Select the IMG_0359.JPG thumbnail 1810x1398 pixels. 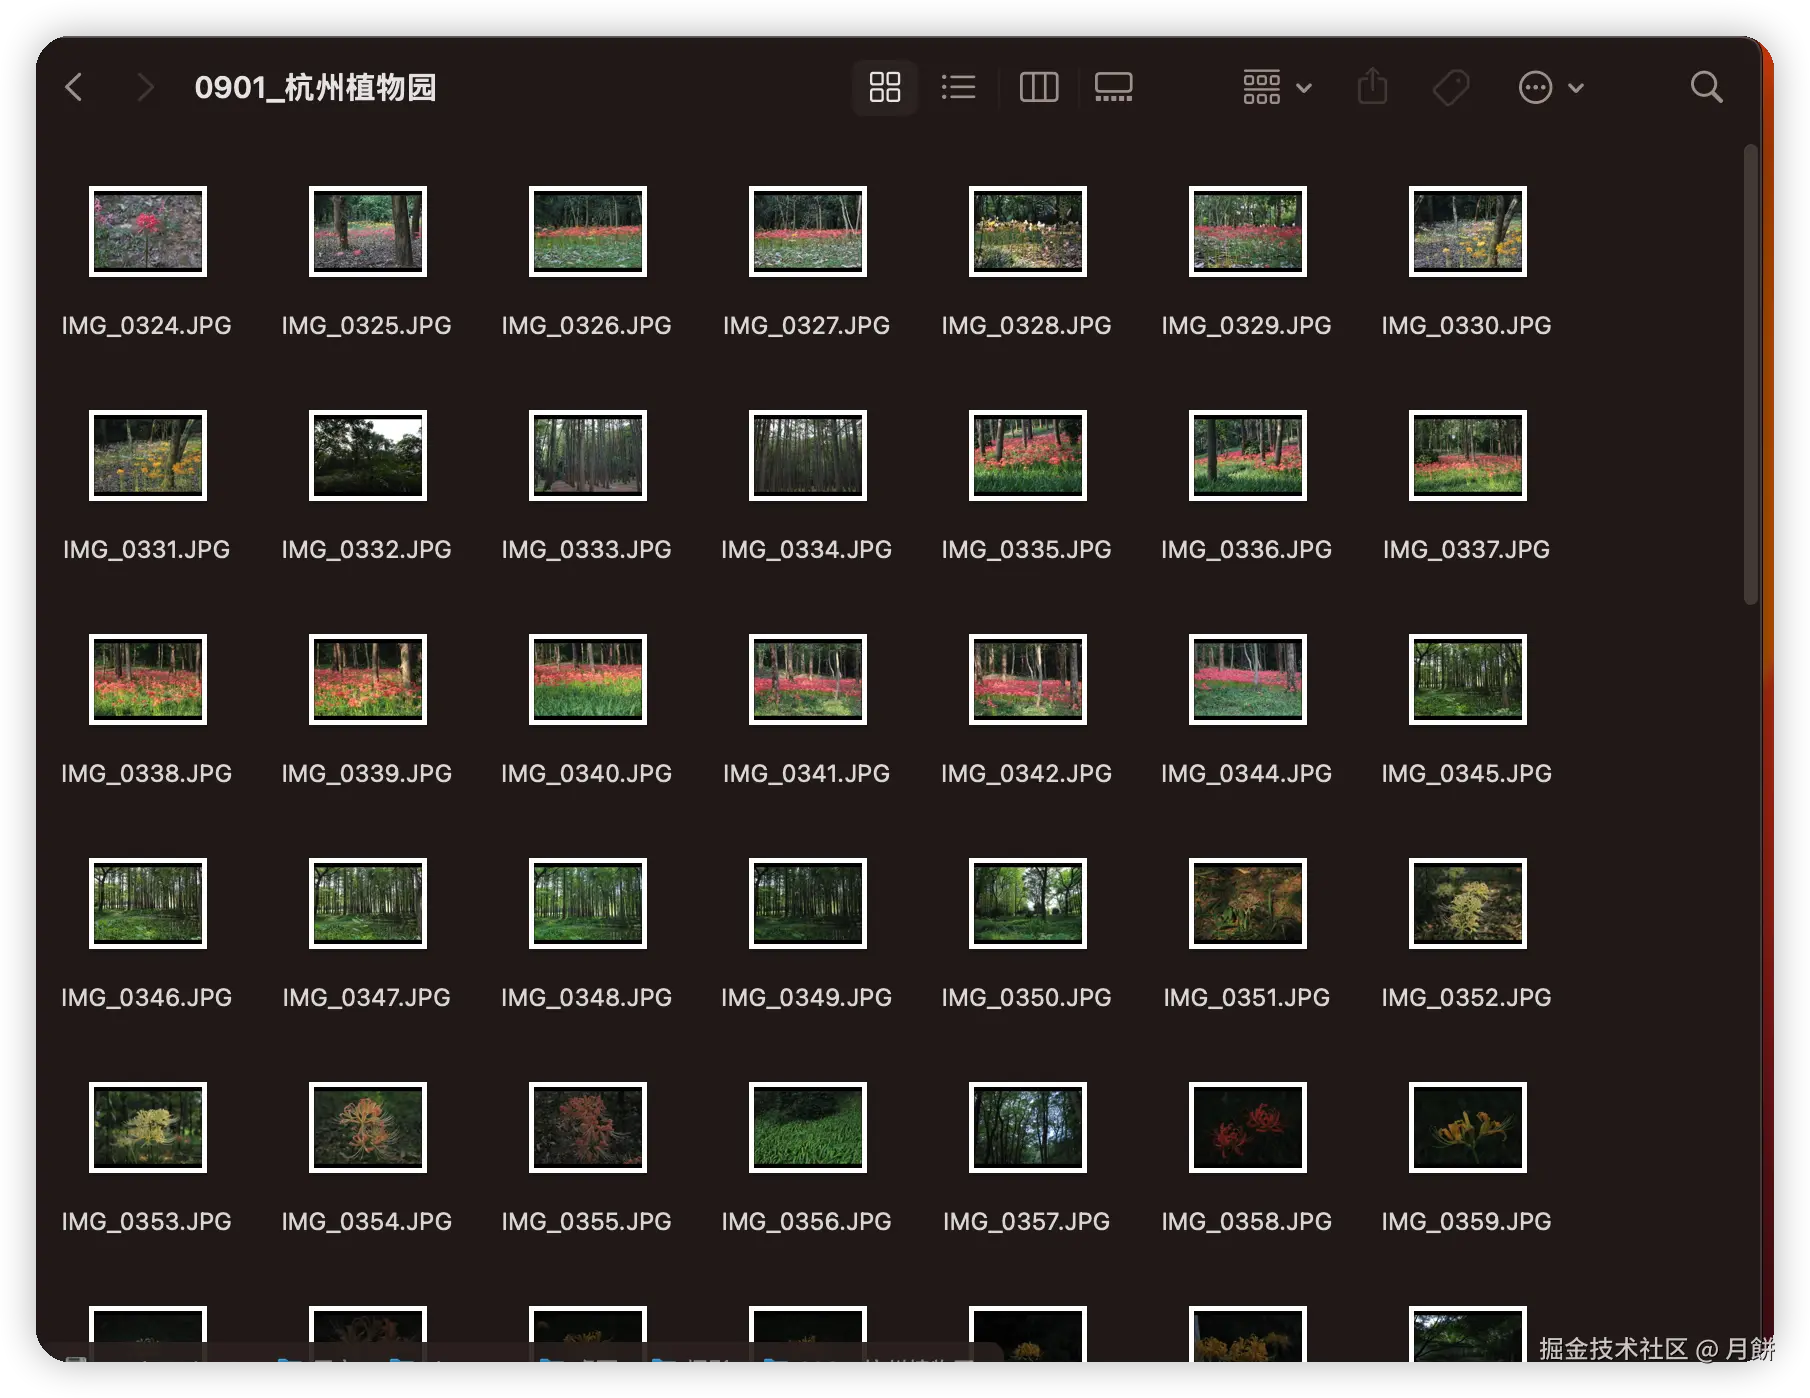(1468, 1127)
